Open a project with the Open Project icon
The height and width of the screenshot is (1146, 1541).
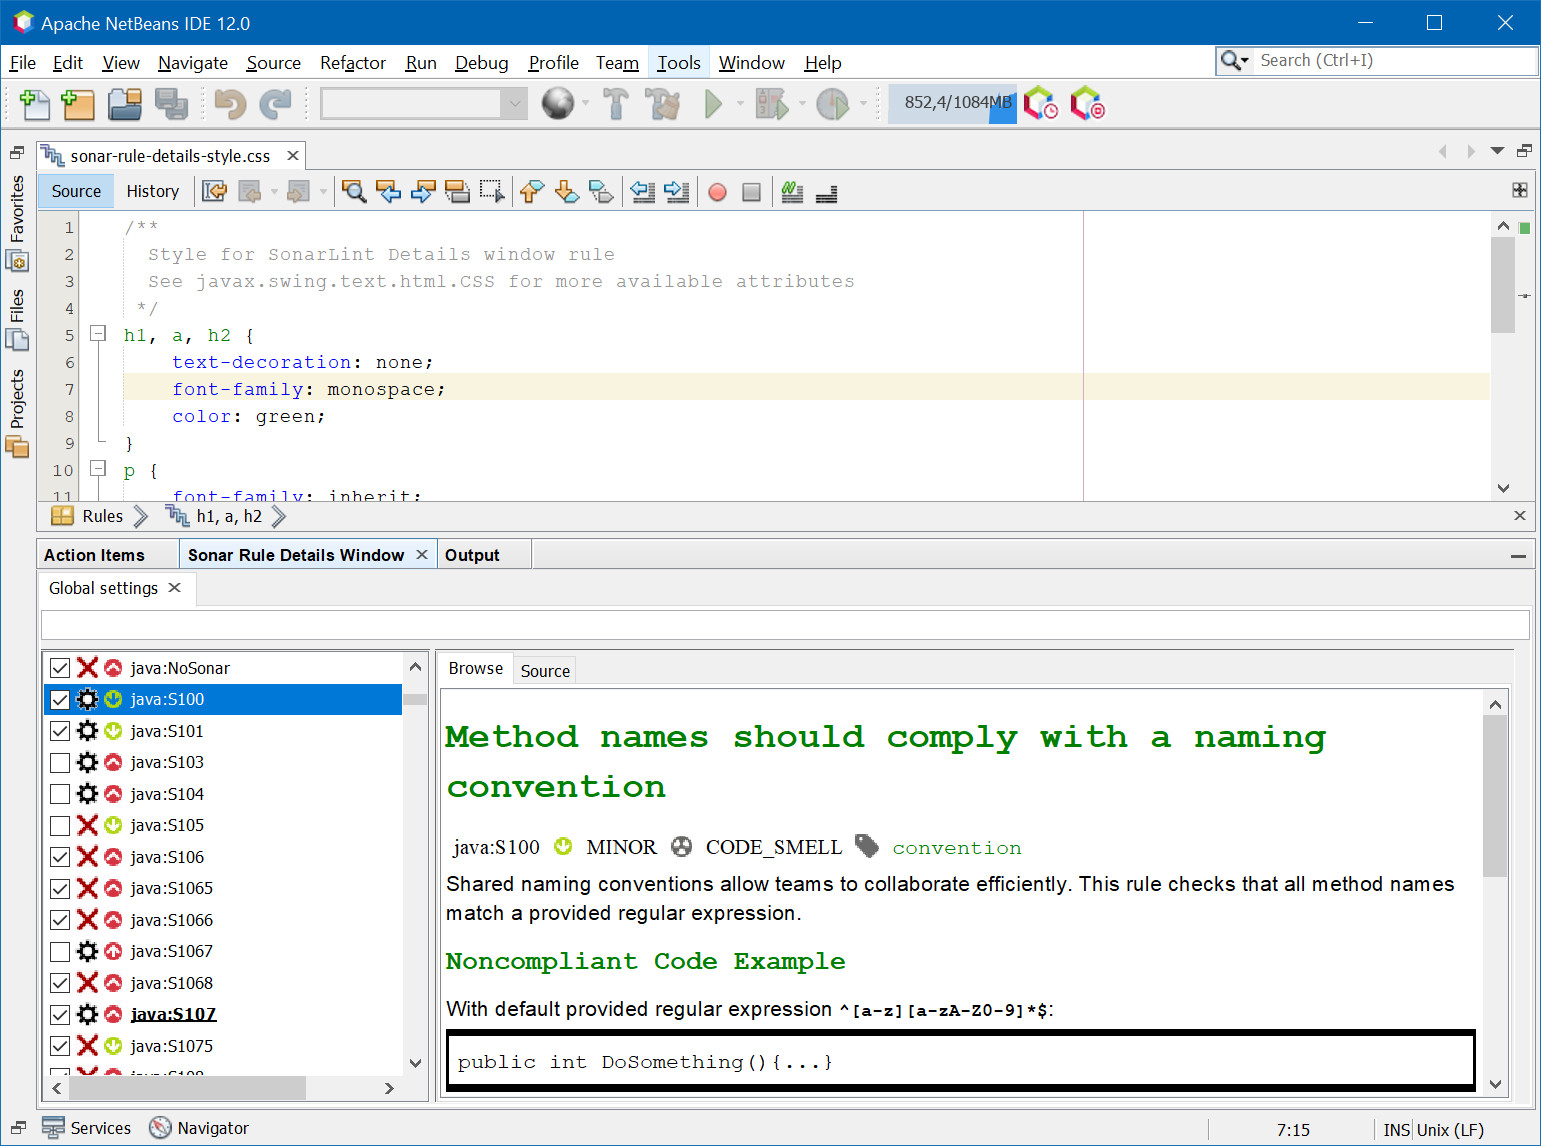point(124,103)
